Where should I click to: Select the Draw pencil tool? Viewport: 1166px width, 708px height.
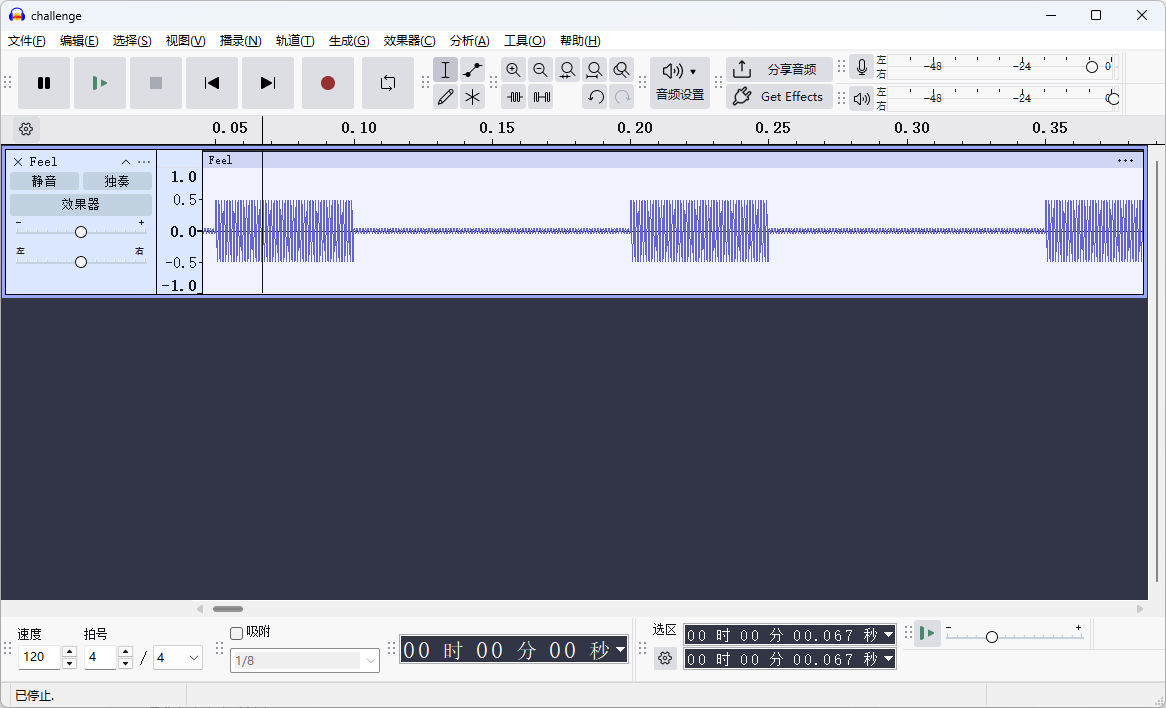[x=446, y=97]
